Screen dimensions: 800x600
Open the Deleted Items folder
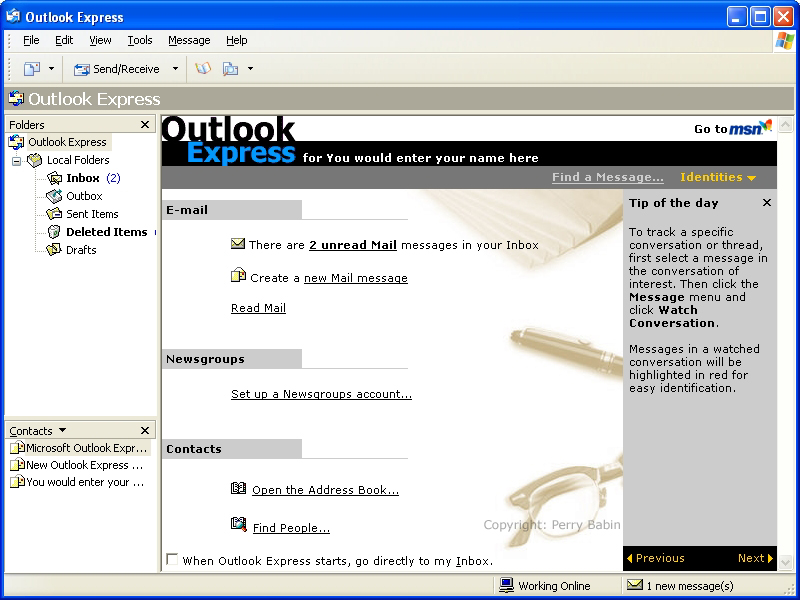coord(106,232)
